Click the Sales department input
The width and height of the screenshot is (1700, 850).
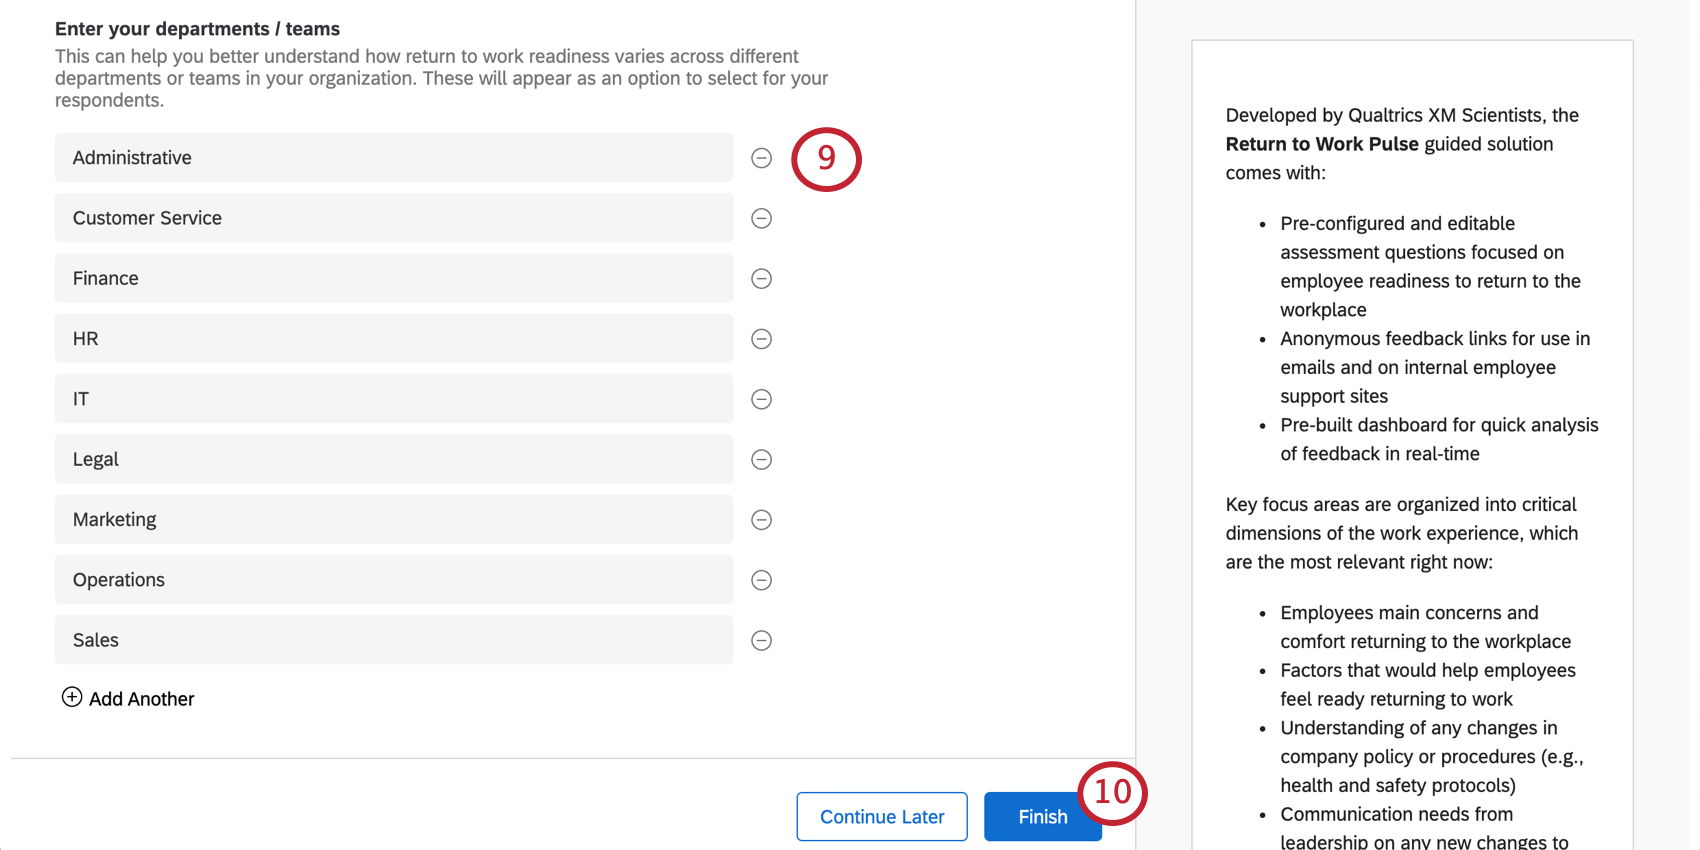[x=393, y=641]
